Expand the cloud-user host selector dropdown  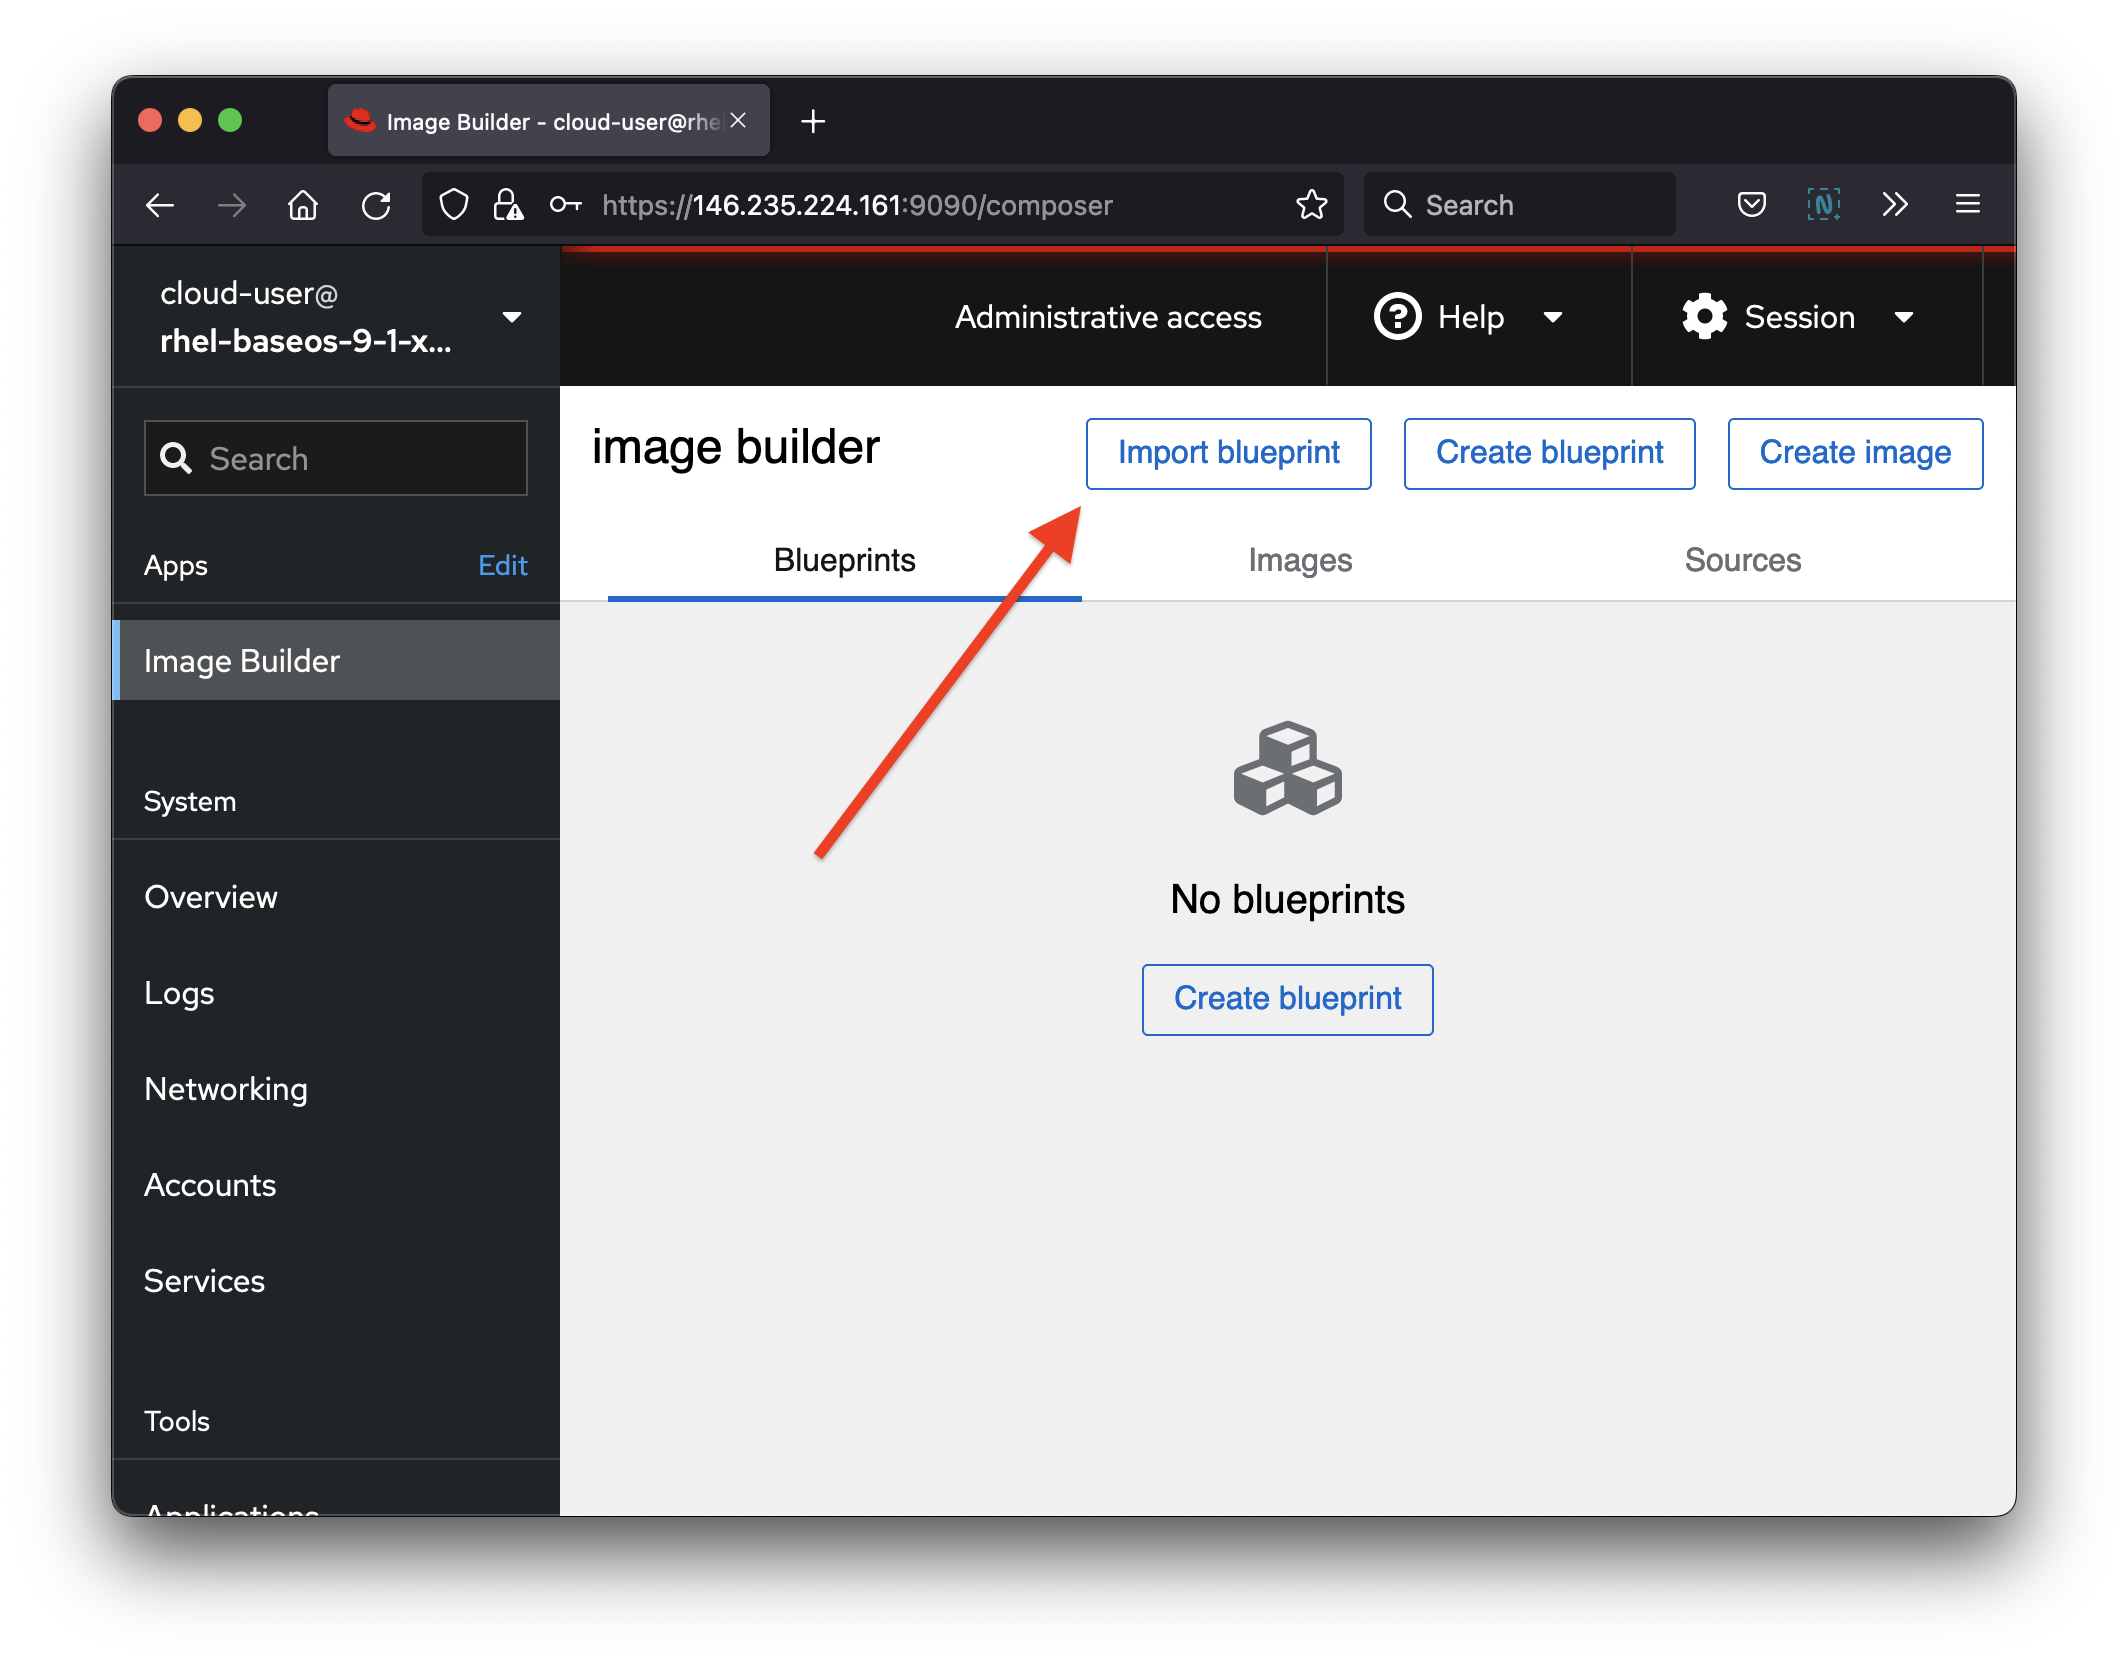click(513, 317)
